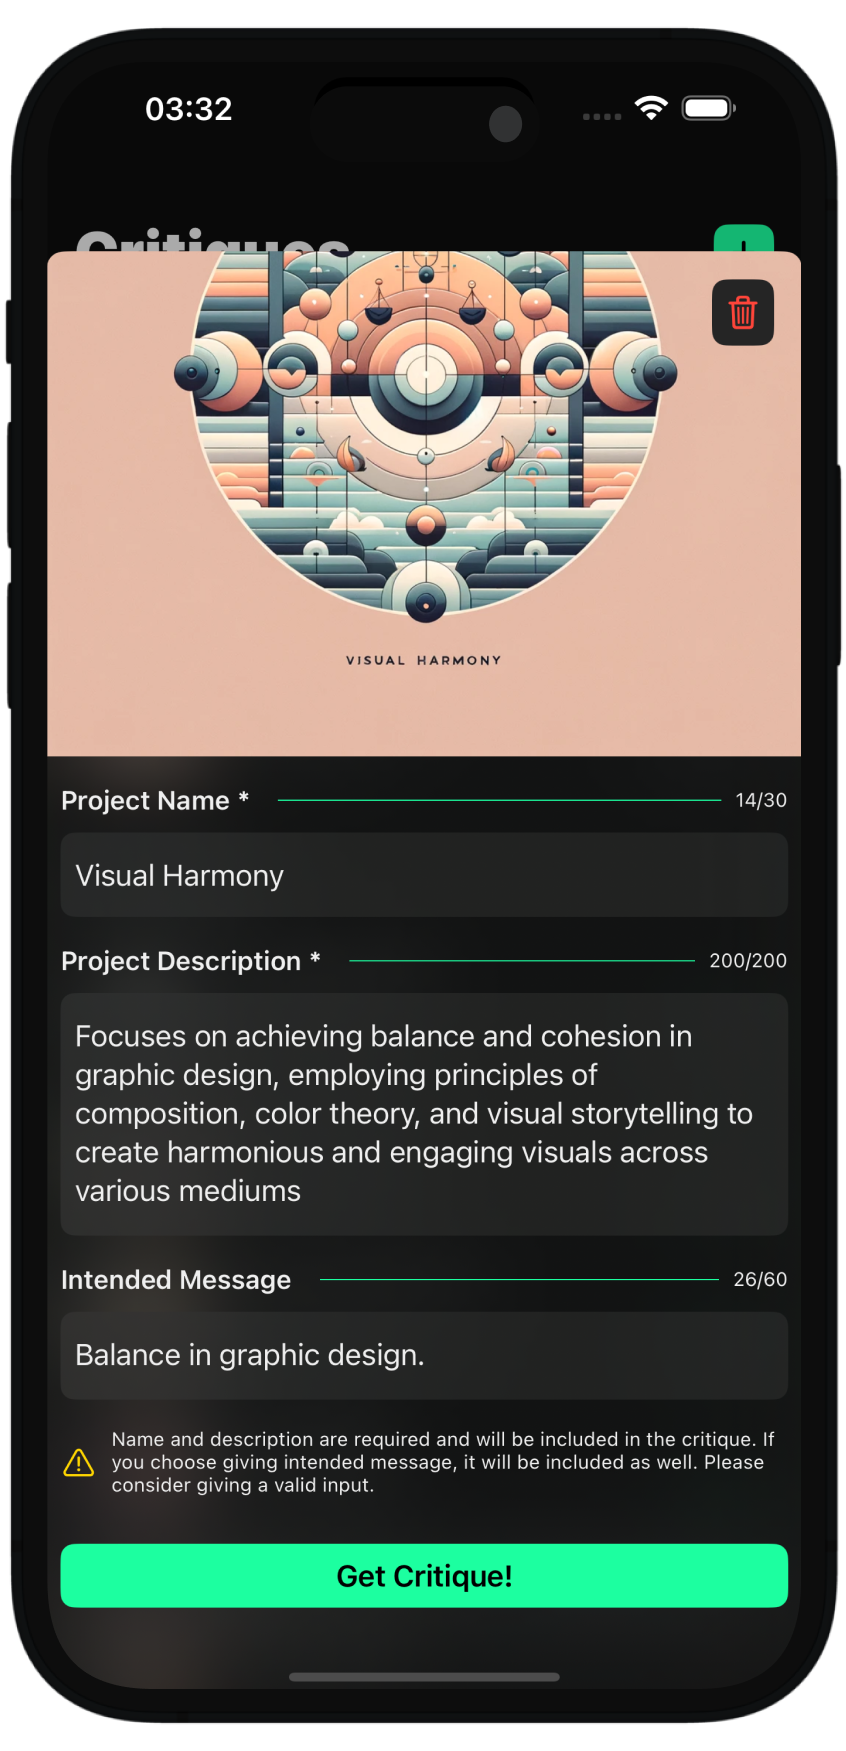846x1751 pixels.
Task: Click the Critiques heading behind the sheet
Action: point(212,241)
